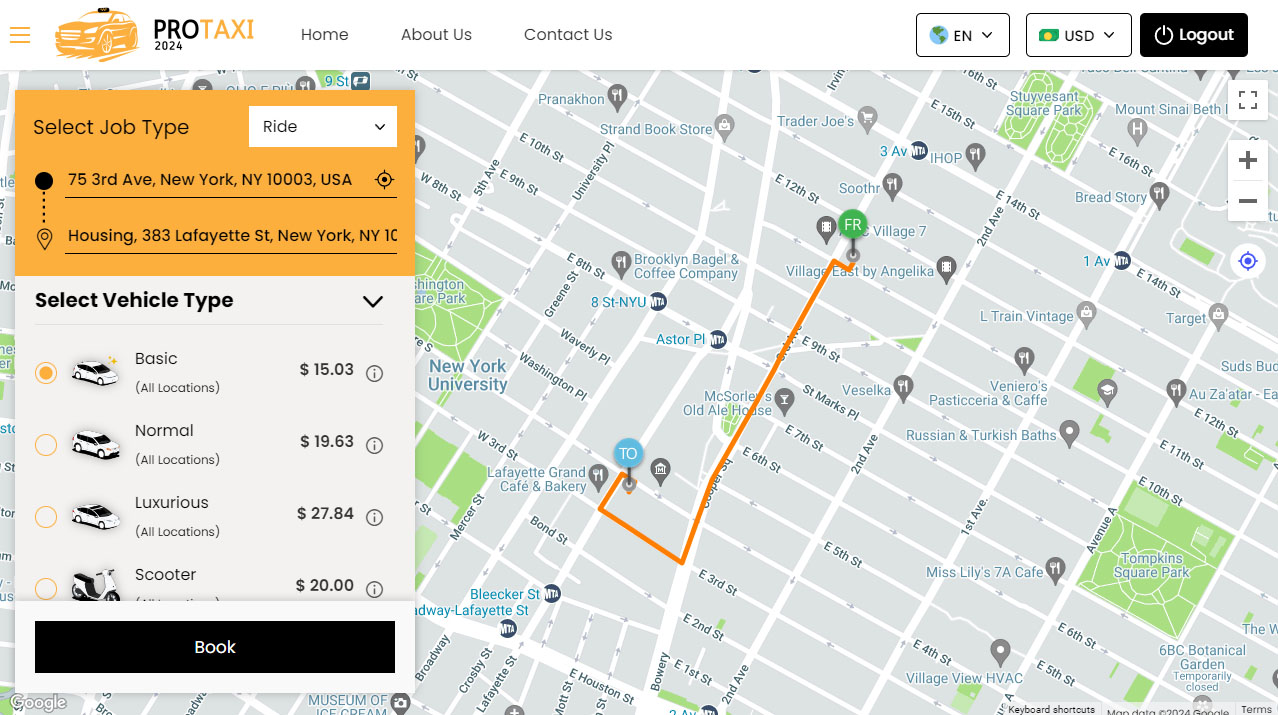
Task: Toggle fullscreen map view
Action: point(1247,100)
